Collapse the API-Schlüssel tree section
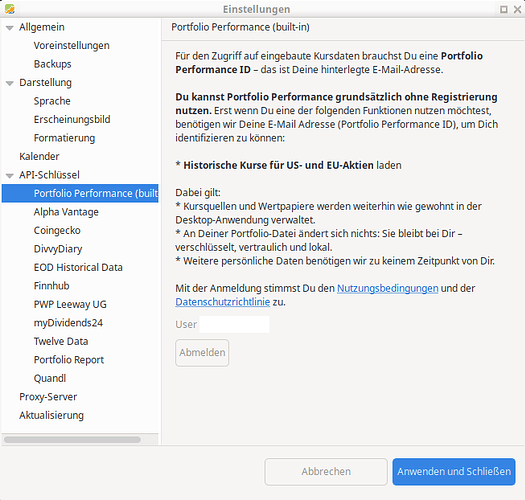The image size is (525, 500). click(x=10, y=175)
